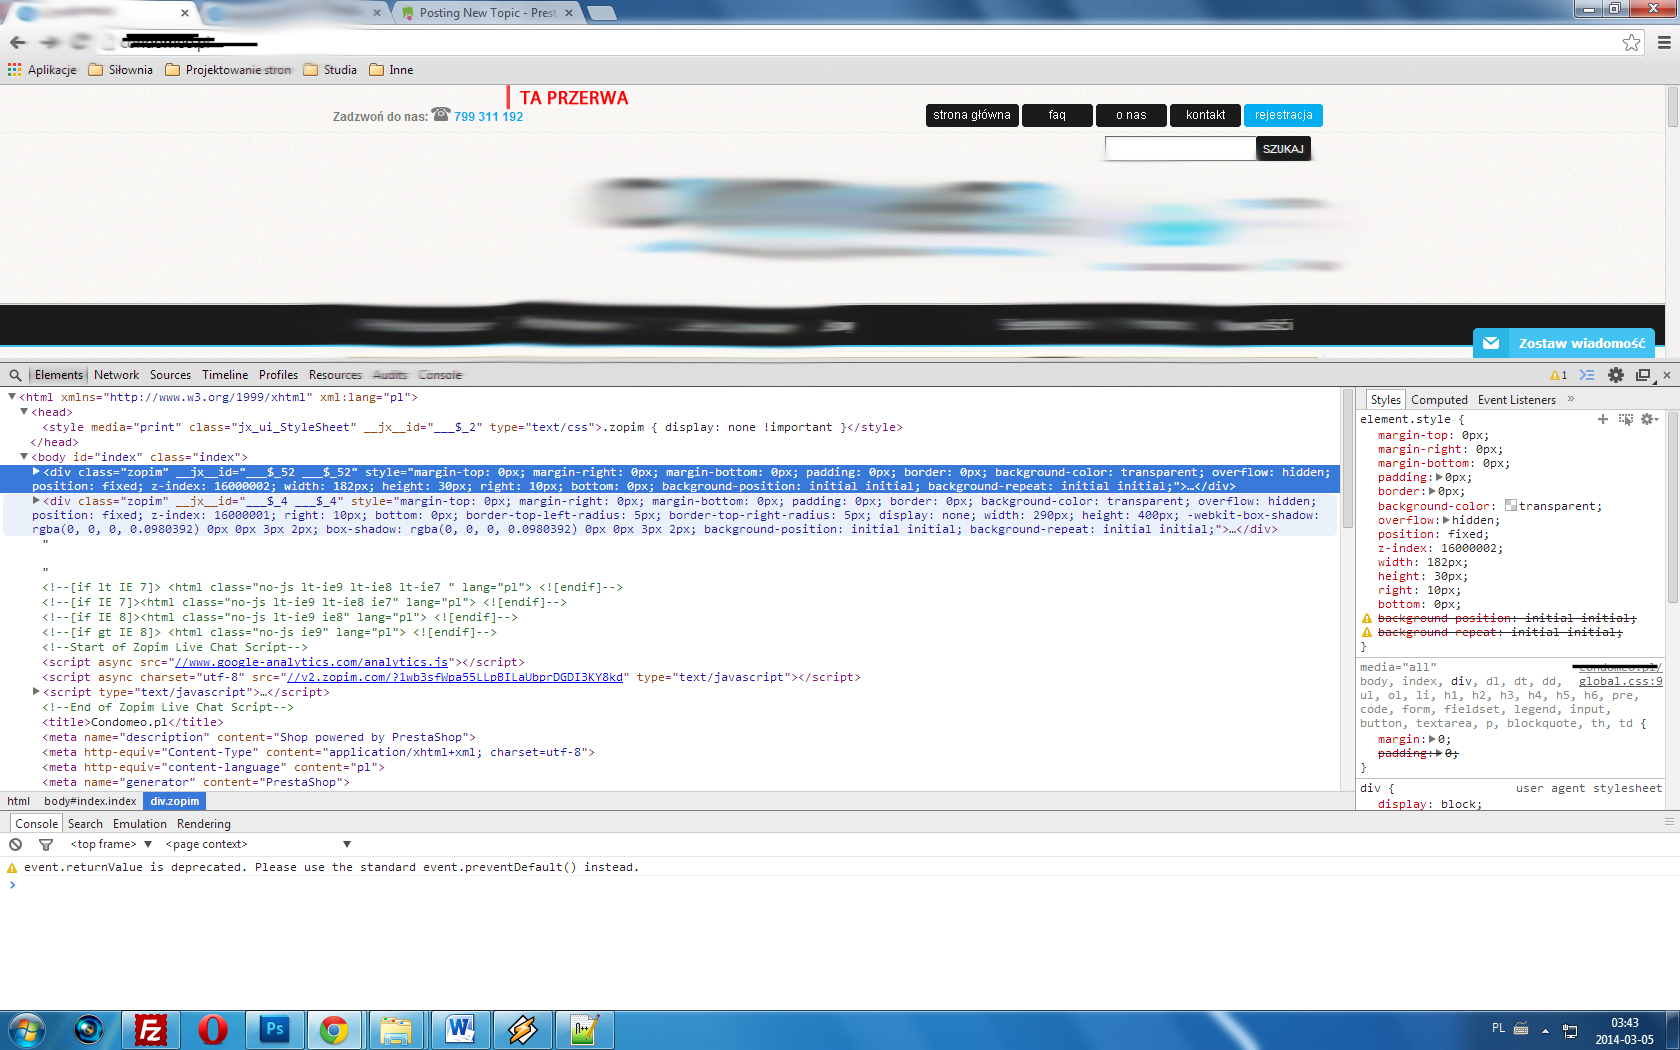Screen dimensions: 1680x1050
Task: Open the top frame selector dropdown
Action: 110,844
